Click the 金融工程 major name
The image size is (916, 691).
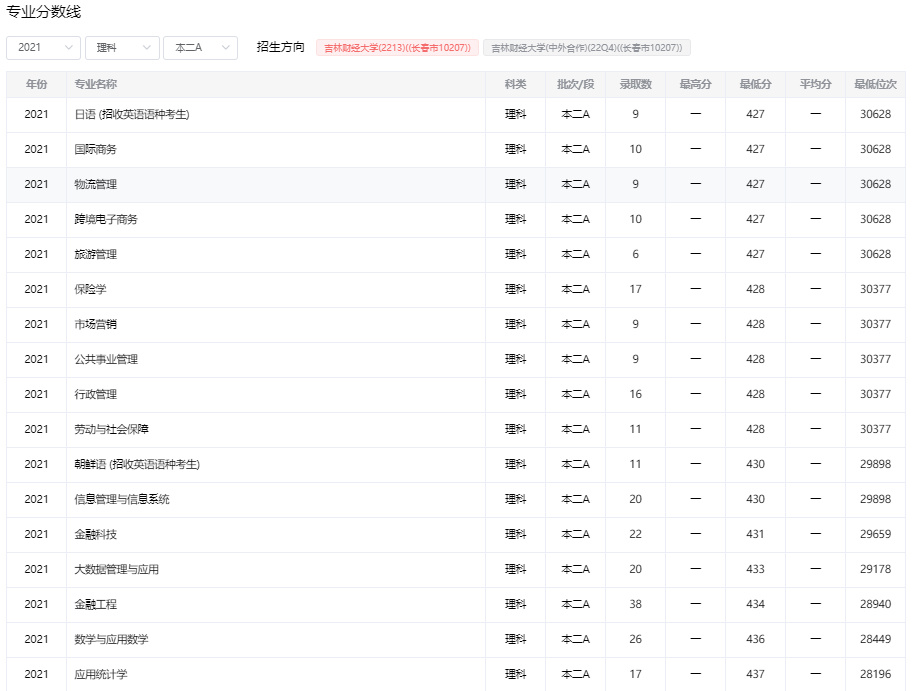click(x=96, y=605)
